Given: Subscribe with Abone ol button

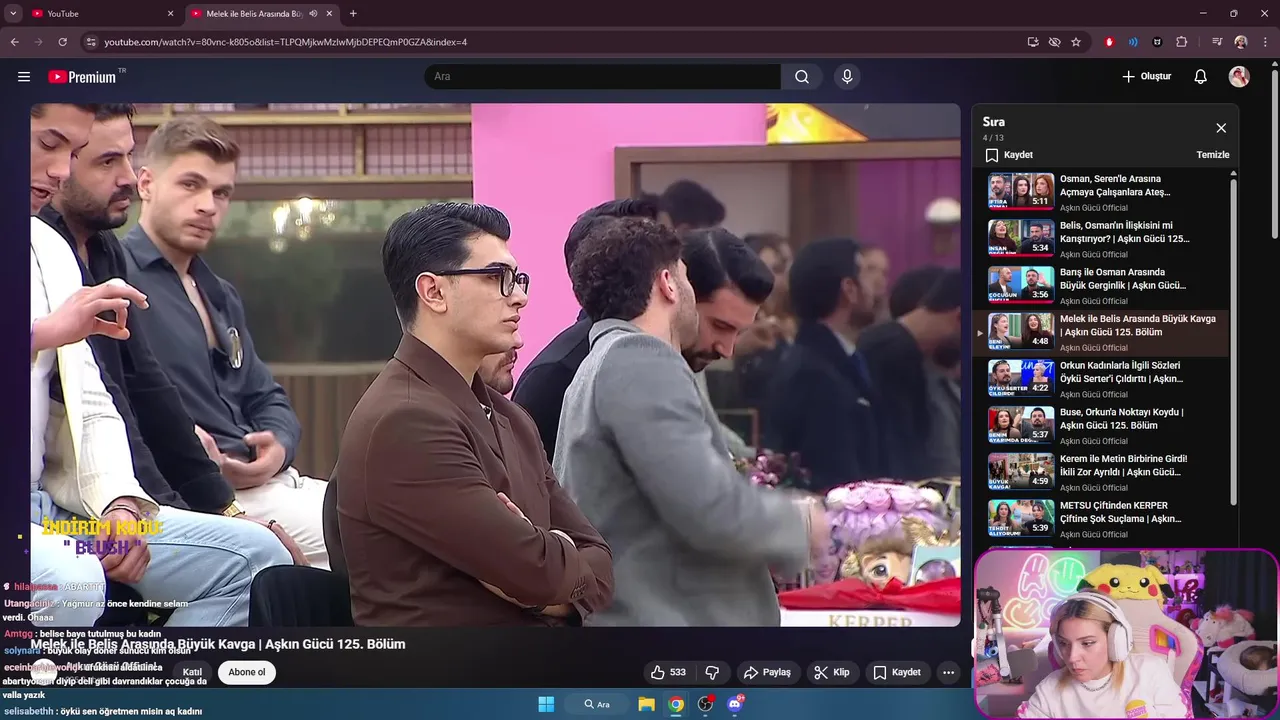Looking at the screenshot, I should [x=247, y=673].
